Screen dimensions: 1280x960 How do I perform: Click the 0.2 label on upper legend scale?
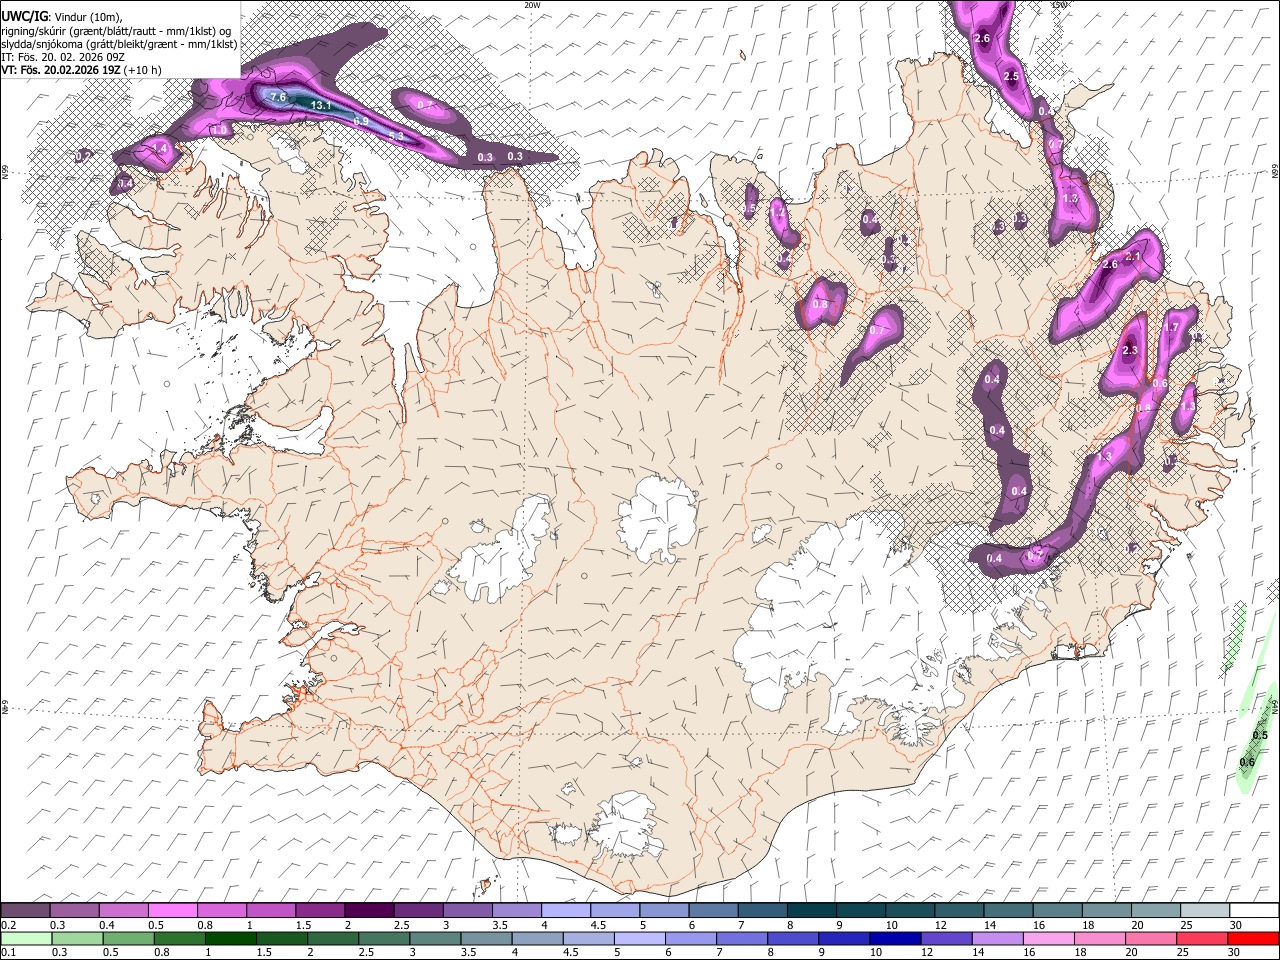pos(7,925)
